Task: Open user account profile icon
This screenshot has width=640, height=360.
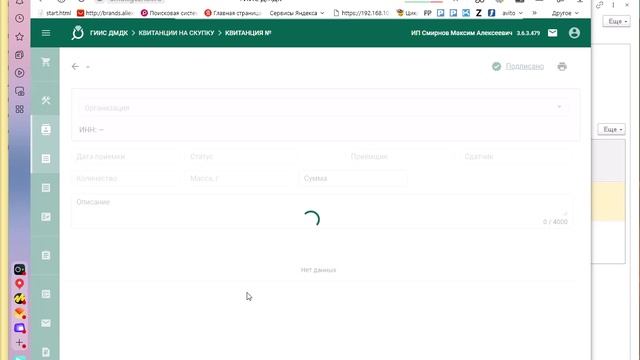Action: [574, 33]
